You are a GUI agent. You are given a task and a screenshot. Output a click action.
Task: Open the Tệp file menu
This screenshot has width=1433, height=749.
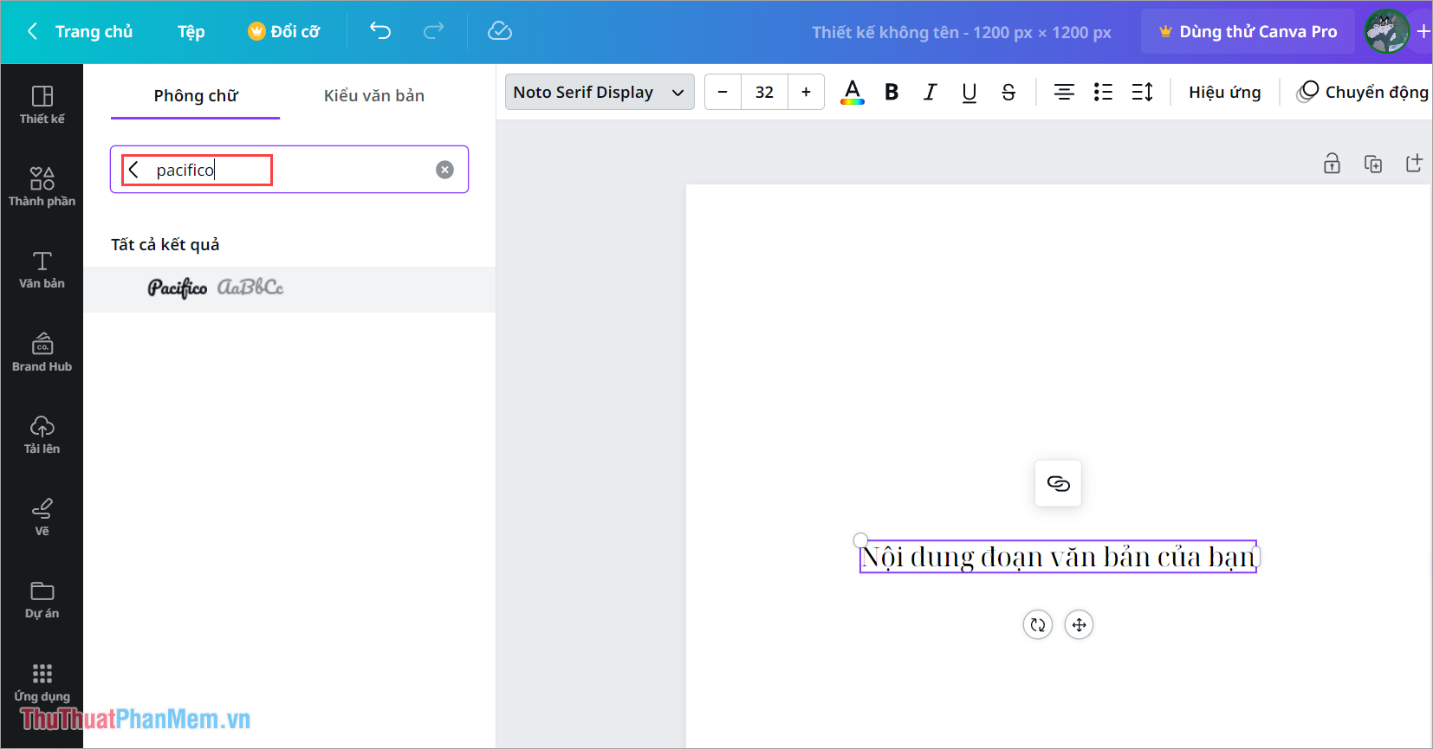(191, 31)
